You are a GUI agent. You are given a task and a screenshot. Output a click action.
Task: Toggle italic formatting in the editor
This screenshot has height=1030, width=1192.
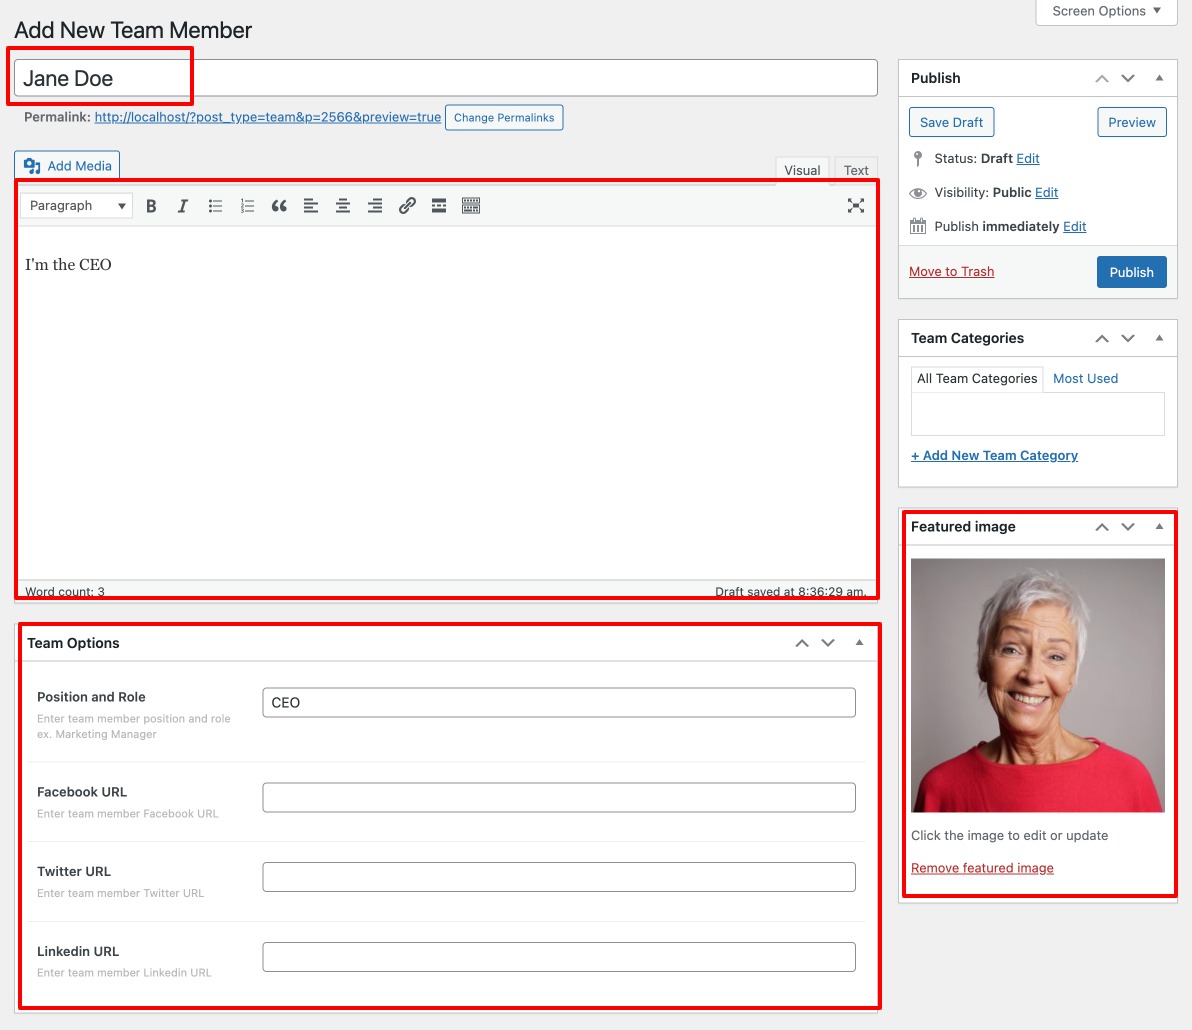click(183, 206)
